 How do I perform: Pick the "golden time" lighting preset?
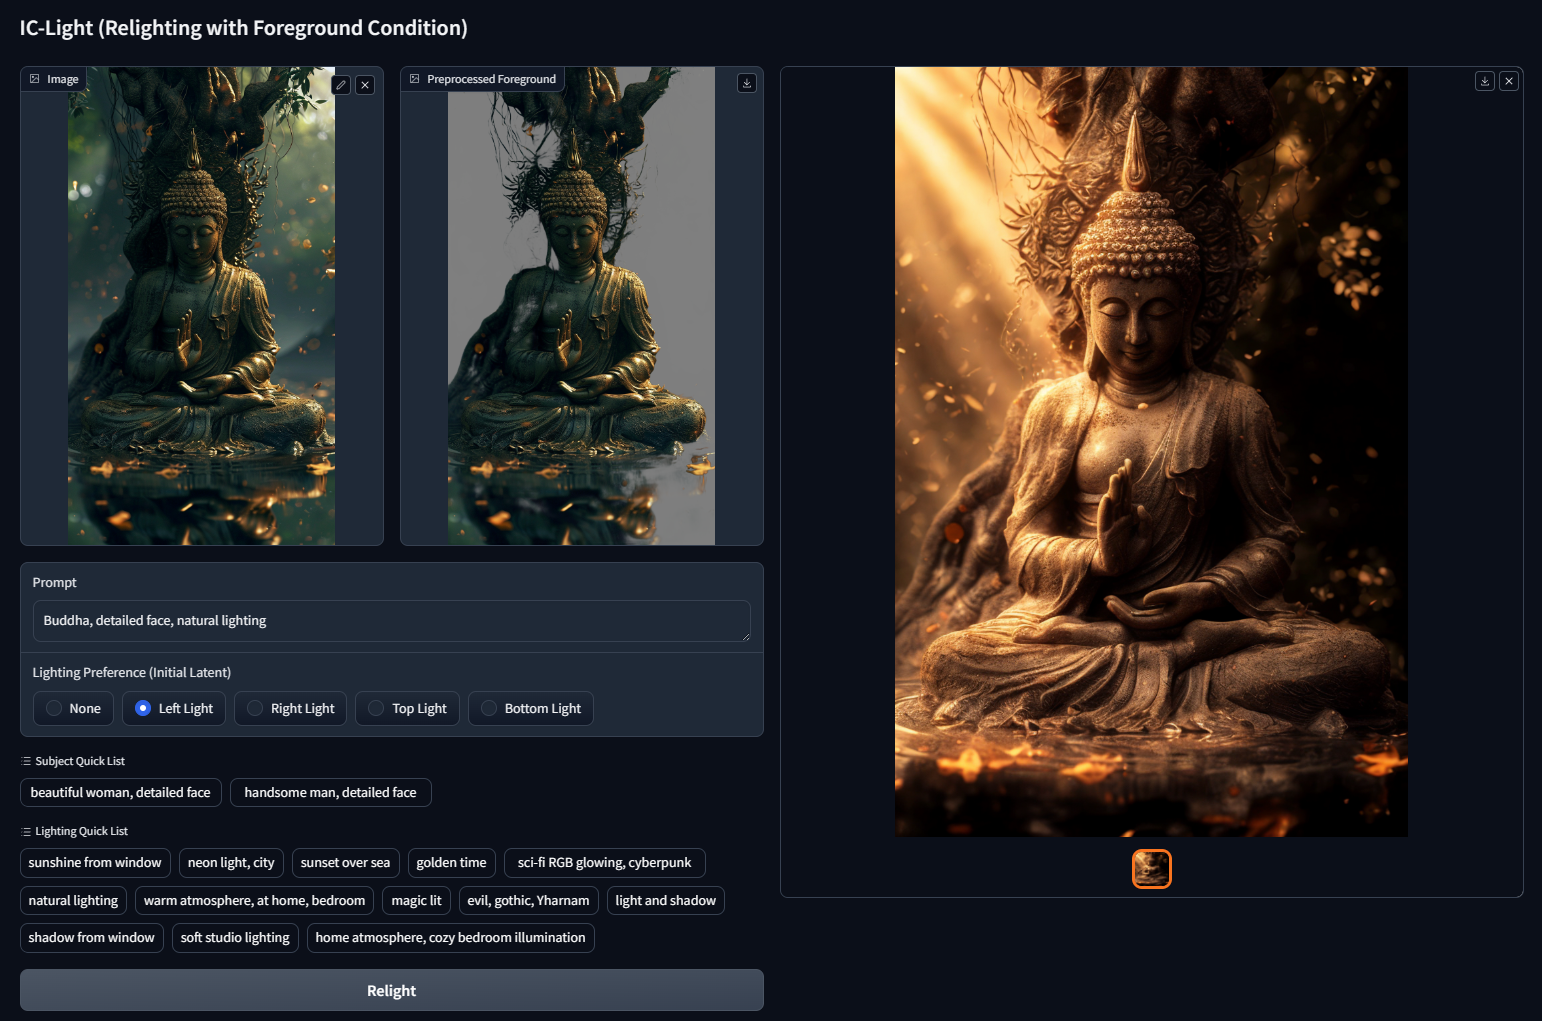(451, 862)
